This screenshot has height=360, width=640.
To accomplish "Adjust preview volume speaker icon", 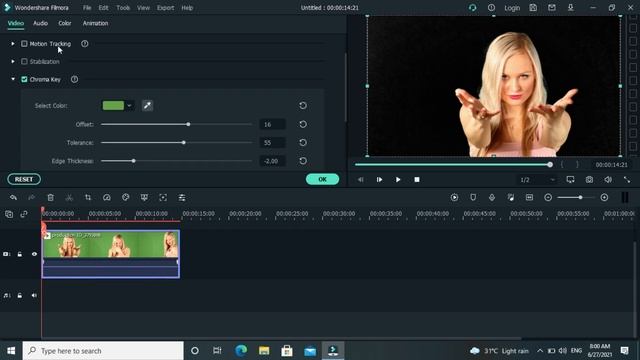I will point(608,180).
